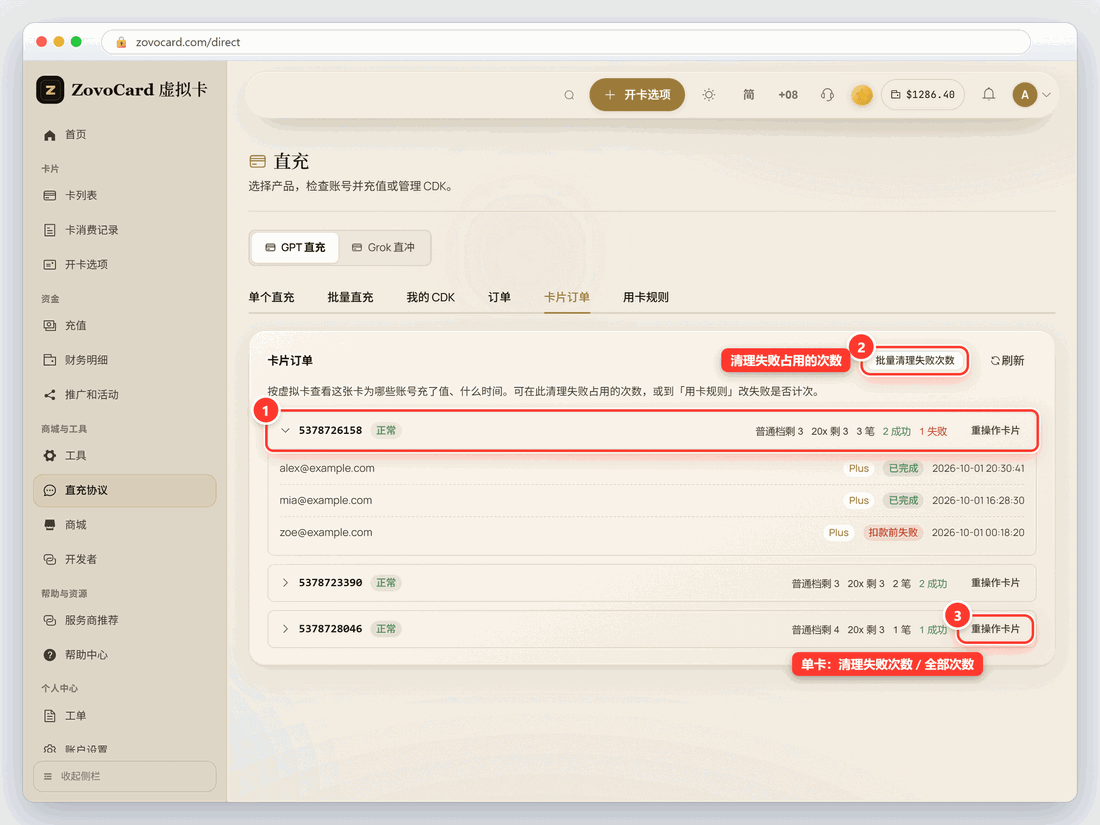This screenshot has height=825, width=1100.
Task: Select GPT 直充 product tab
Action: tap(295, 248)
